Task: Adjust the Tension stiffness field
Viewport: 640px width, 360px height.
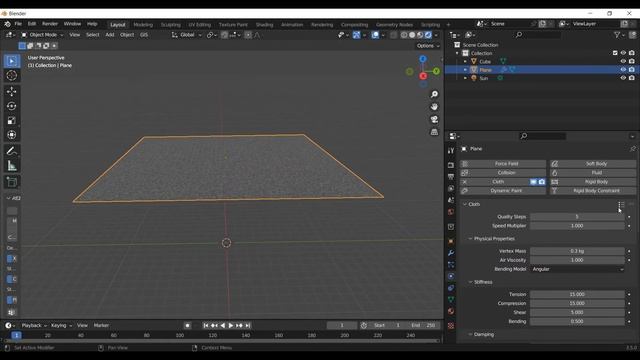Action: pos(577,295)
